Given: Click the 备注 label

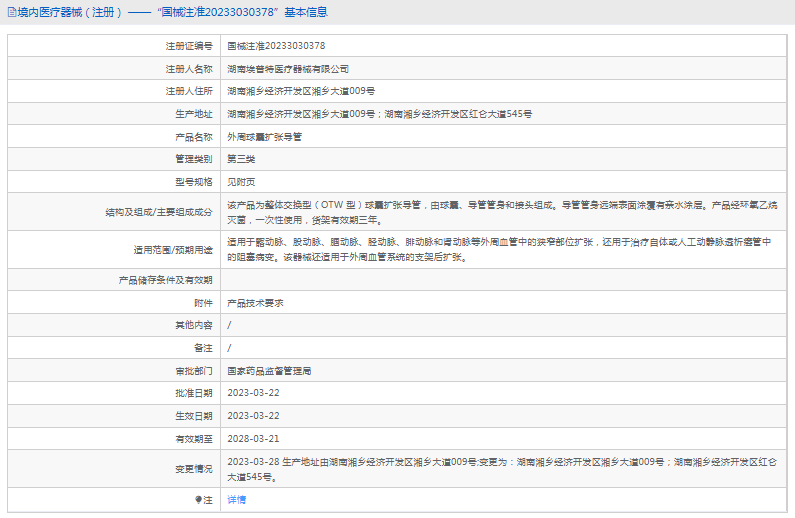Looking at the screenshot, I should coord(203,348).
